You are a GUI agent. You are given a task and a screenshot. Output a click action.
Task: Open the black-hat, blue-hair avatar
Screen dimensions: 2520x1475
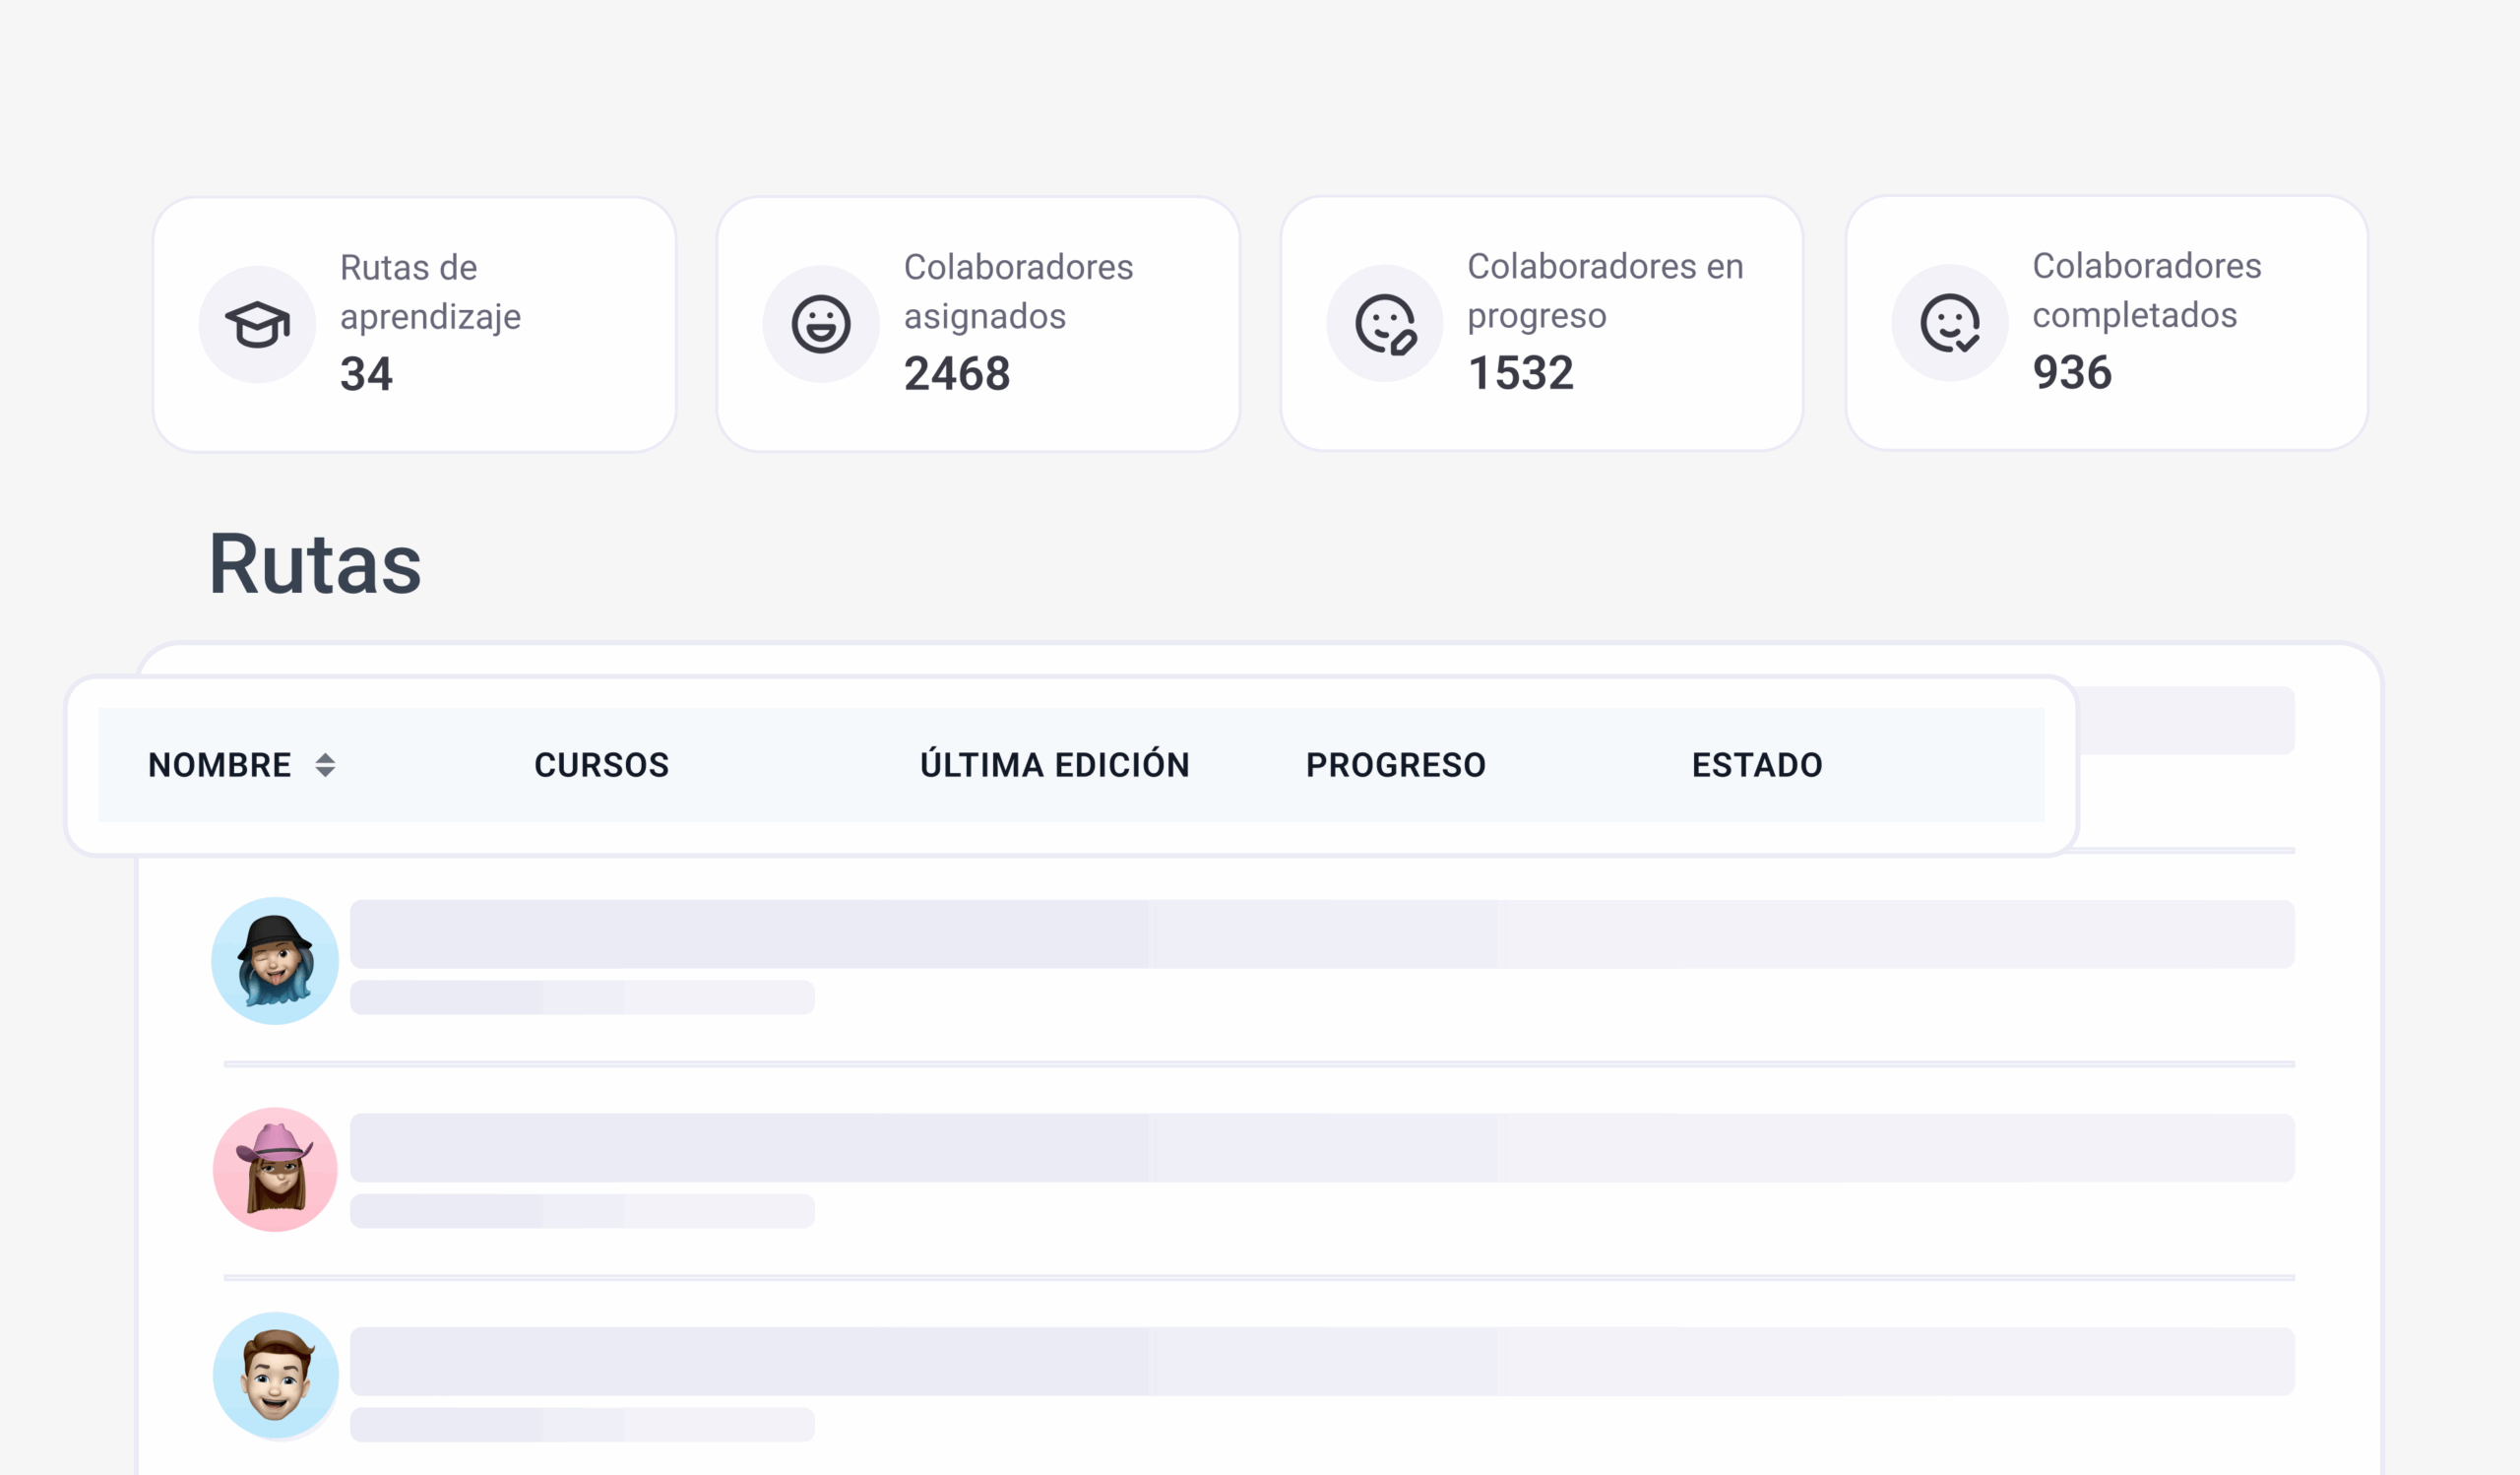(275, 960)
